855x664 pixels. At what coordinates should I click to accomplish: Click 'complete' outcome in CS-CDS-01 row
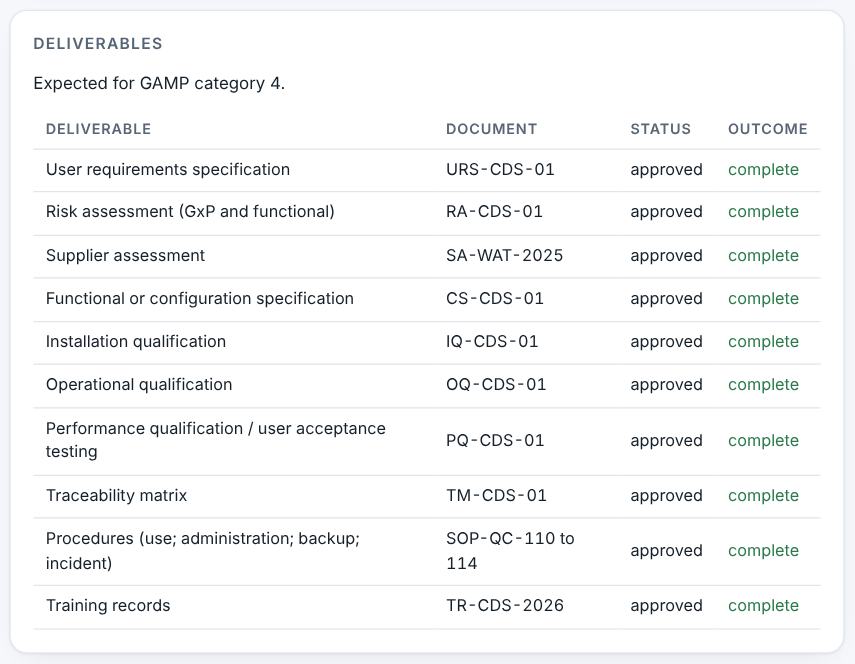(x=763, y=299)
